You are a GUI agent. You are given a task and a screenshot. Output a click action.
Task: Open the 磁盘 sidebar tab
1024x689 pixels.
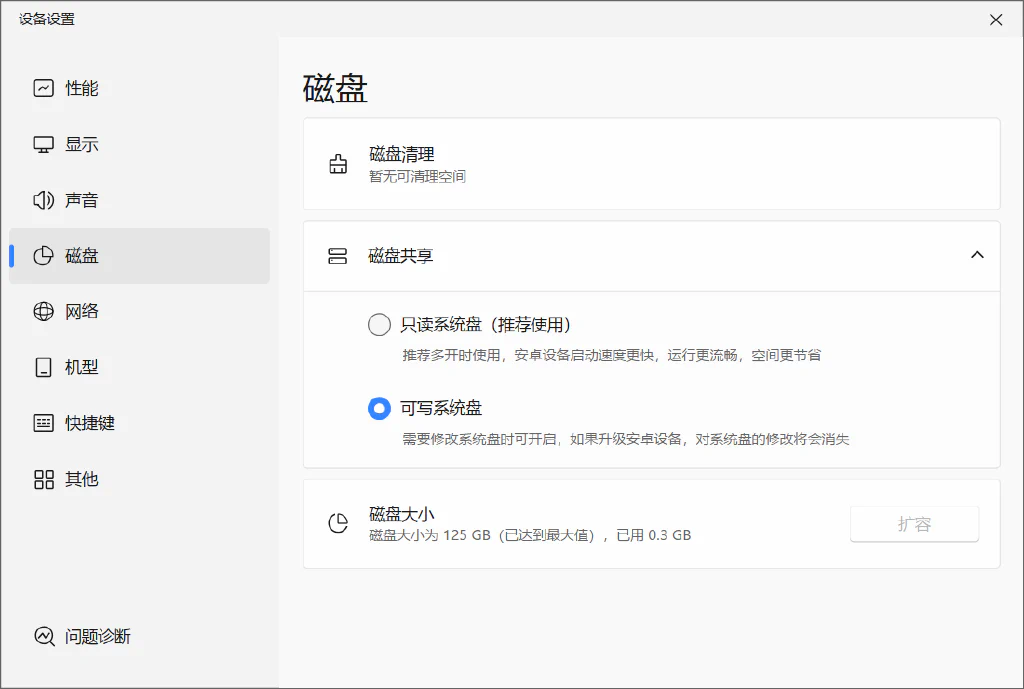tap(139, 256)
